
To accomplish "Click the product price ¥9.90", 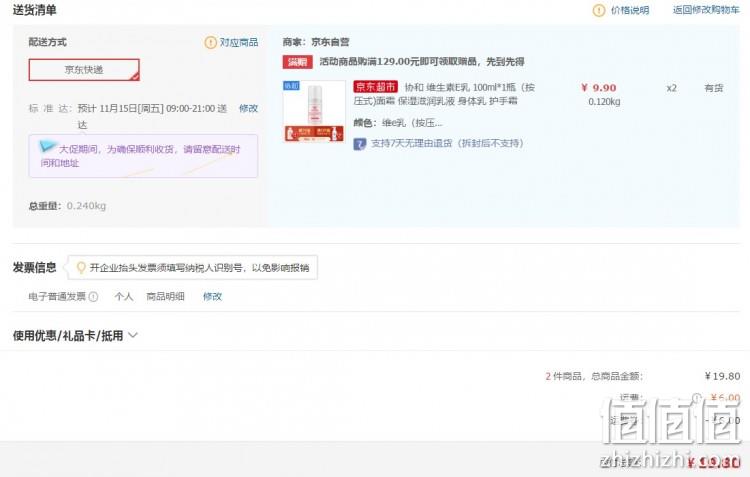I will 598,88.
